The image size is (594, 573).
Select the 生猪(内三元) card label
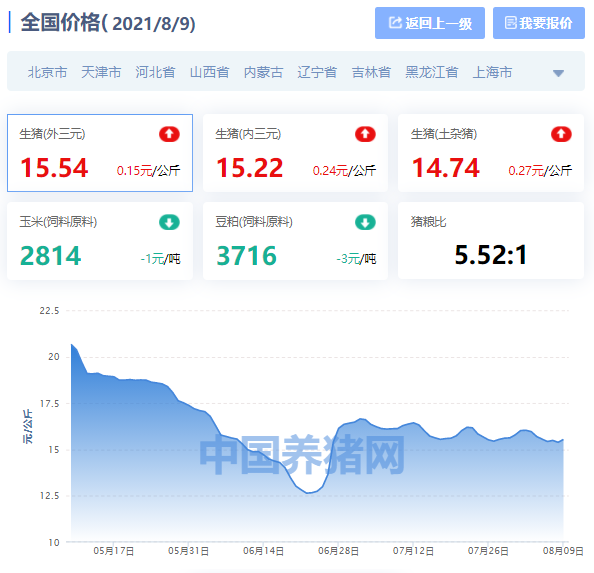tap(248, 134)
